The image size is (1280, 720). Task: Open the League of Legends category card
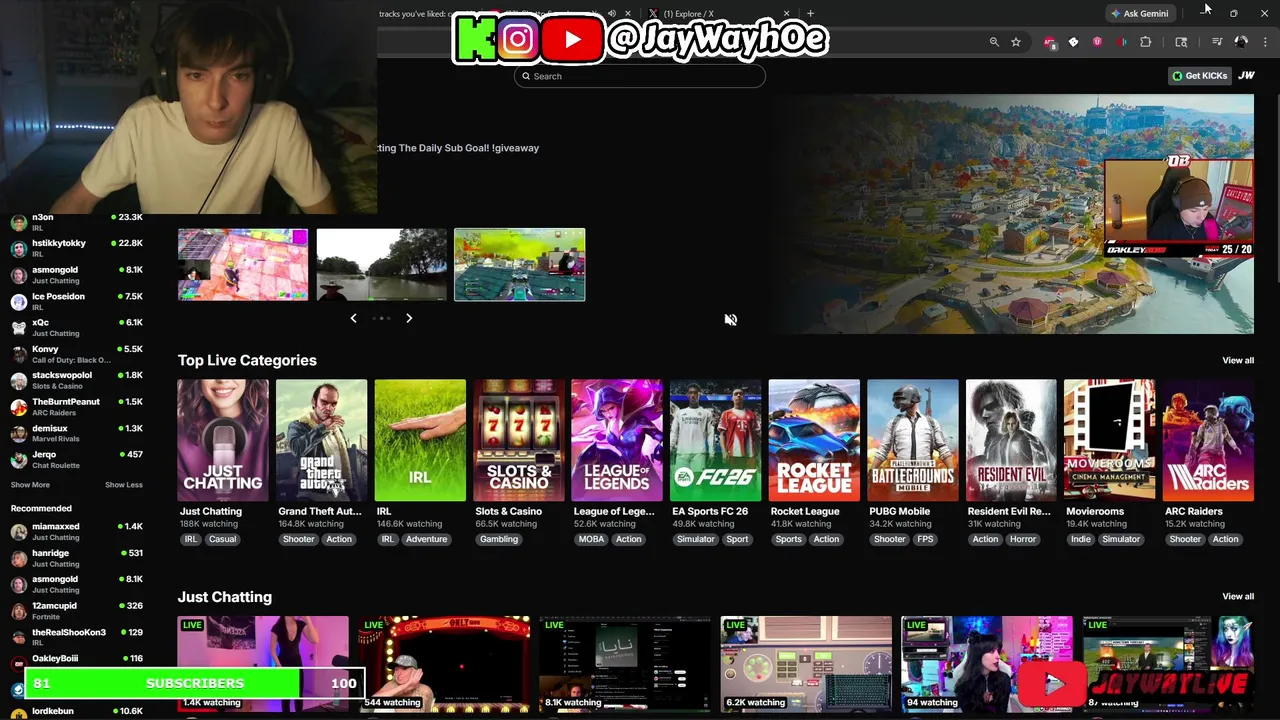coord(617,440)
